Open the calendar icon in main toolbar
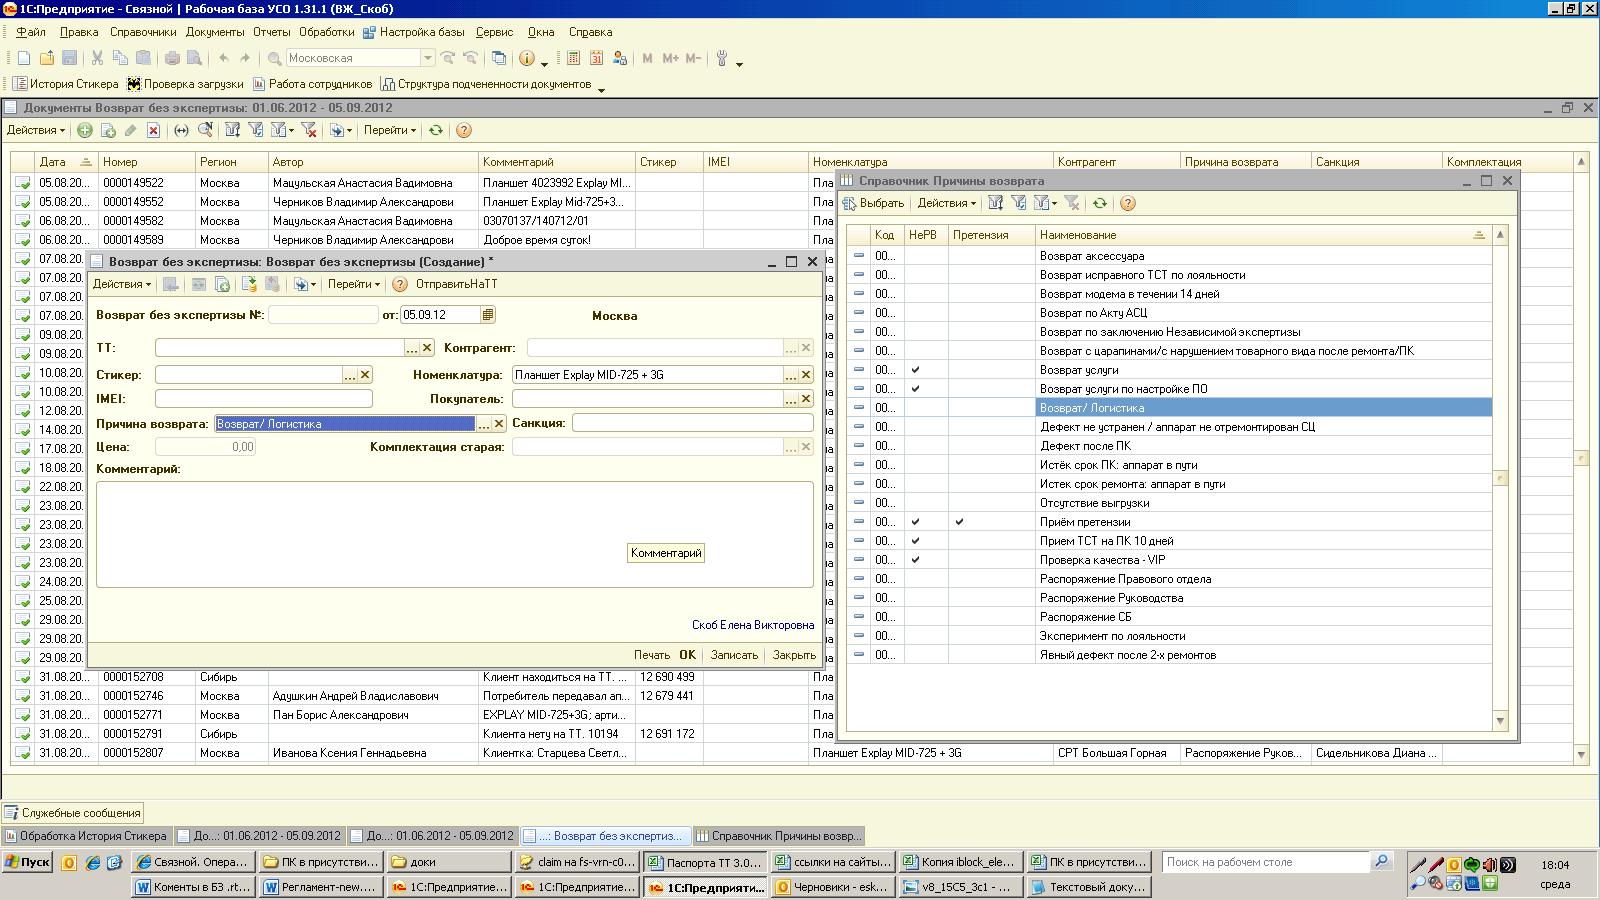Screen dimensions: 1600x900 (596, 58)
